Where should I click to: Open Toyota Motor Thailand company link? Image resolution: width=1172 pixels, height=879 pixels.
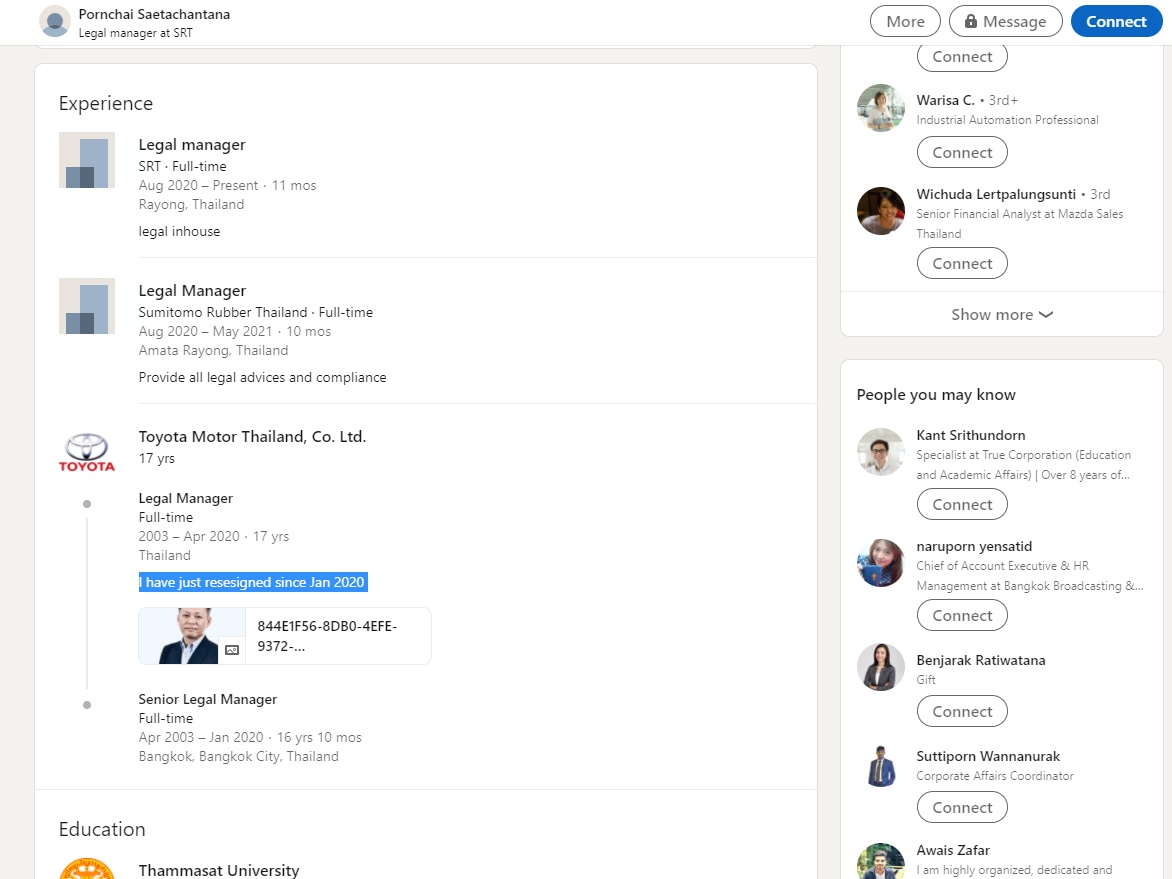[252, 437]
